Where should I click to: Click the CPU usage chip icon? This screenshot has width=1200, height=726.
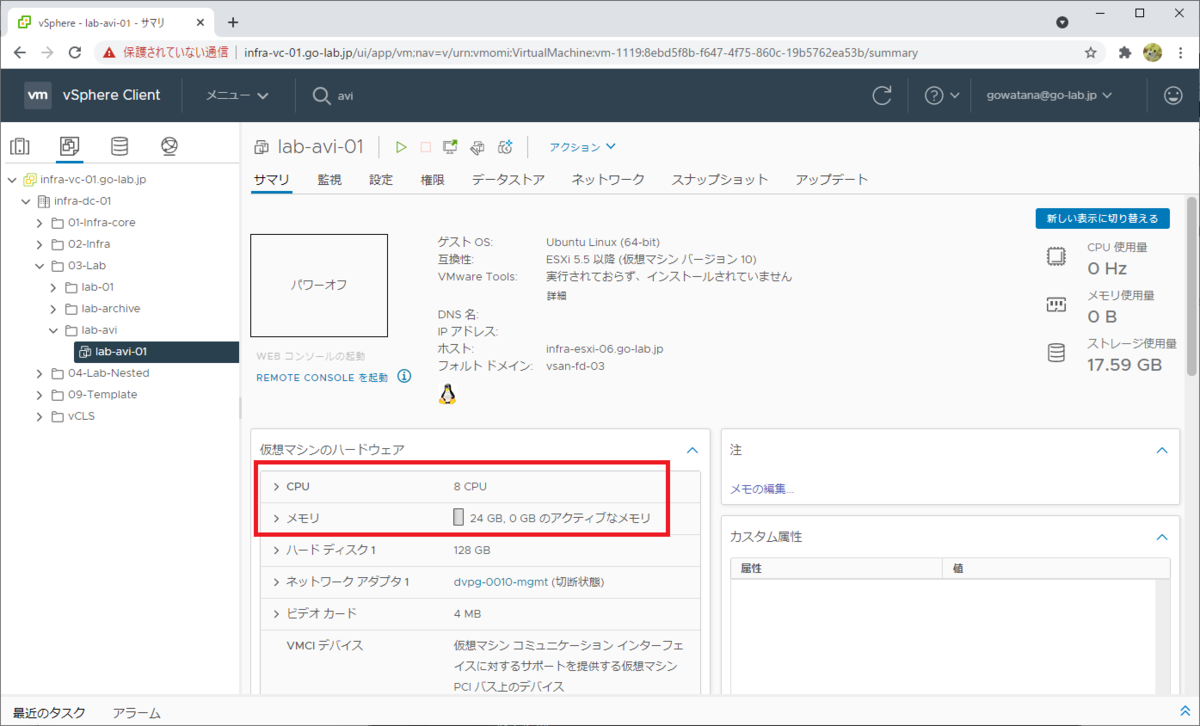tap(1056, 257)
